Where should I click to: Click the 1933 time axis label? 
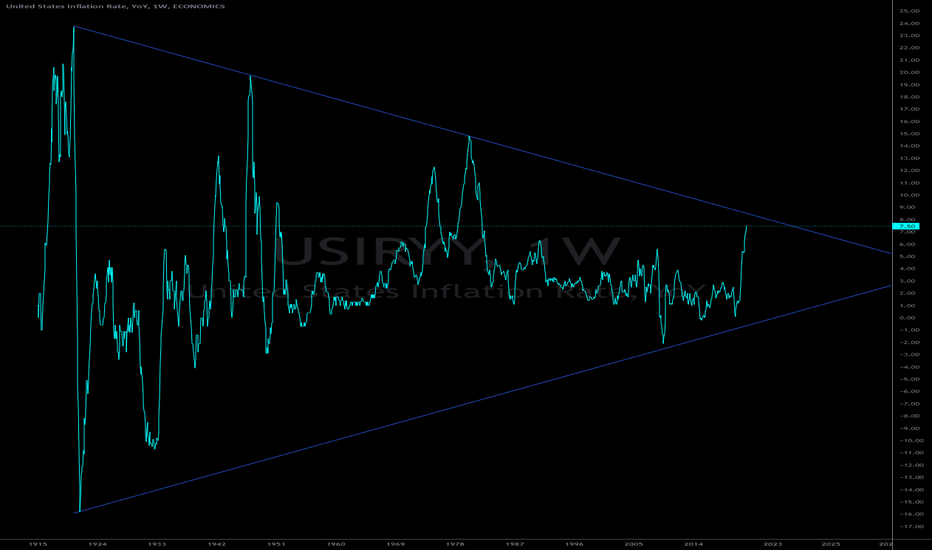pyautogui.click(x=157, y=544)
